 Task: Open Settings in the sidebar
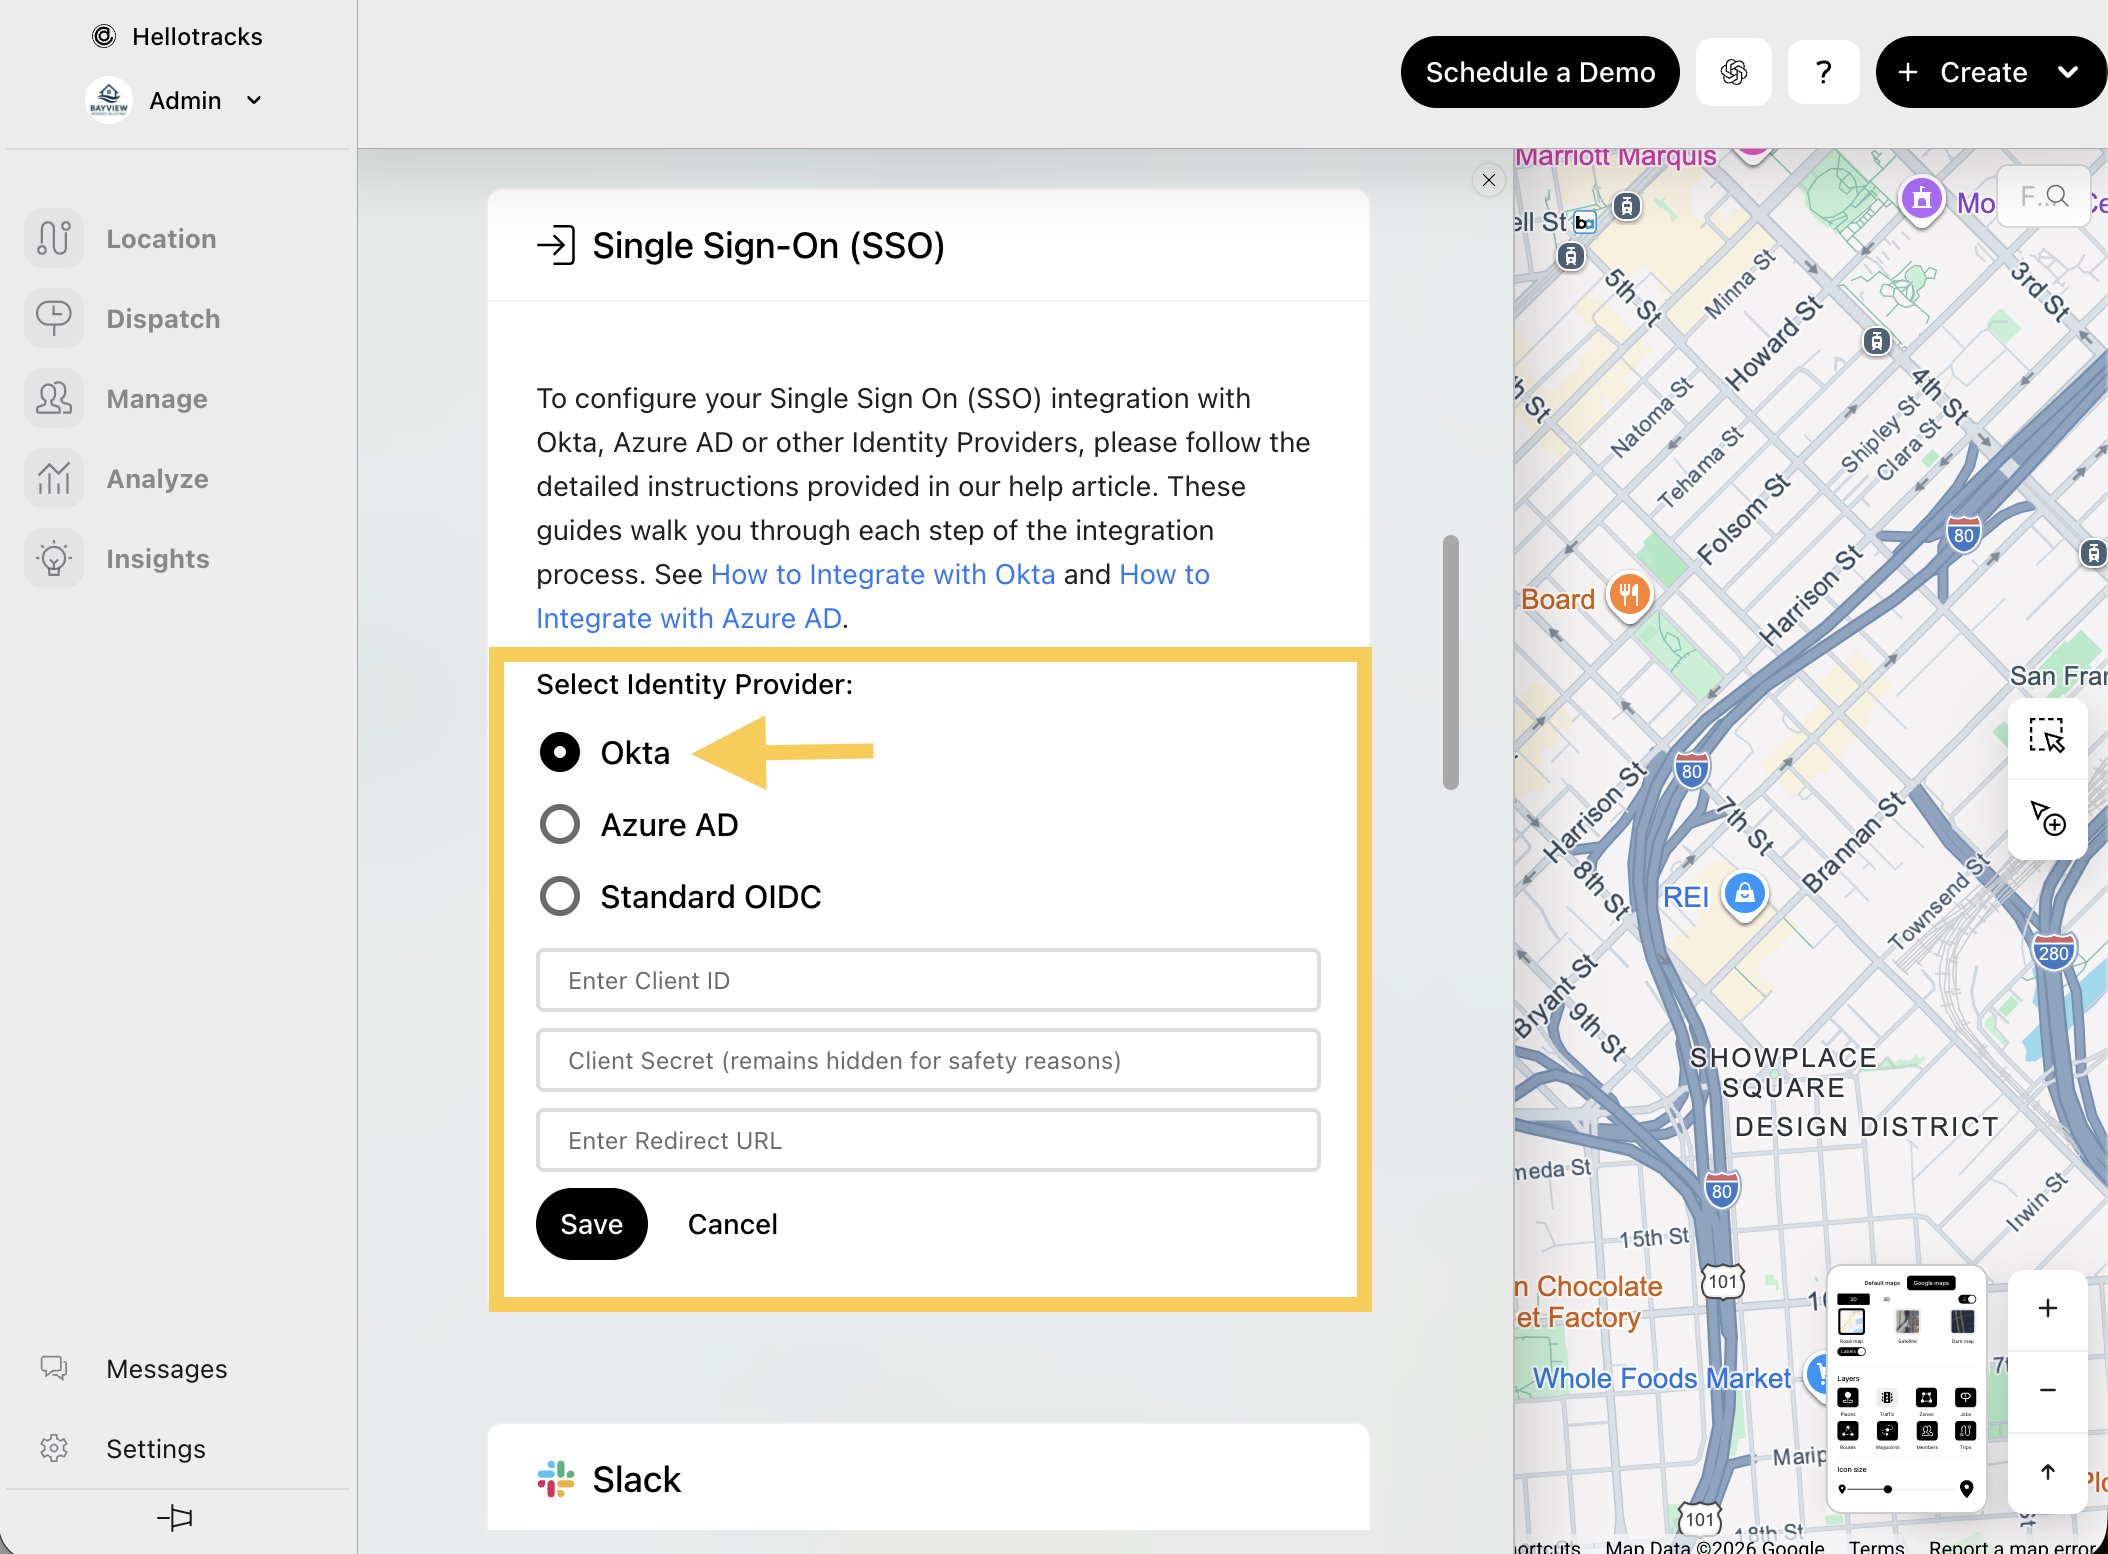[155, 1449]
